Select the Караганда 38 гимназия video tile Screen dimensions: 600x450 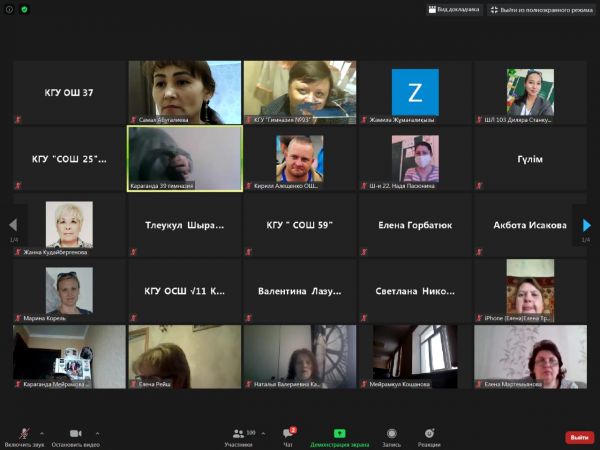pyautogui.click(x=184, y=158)
